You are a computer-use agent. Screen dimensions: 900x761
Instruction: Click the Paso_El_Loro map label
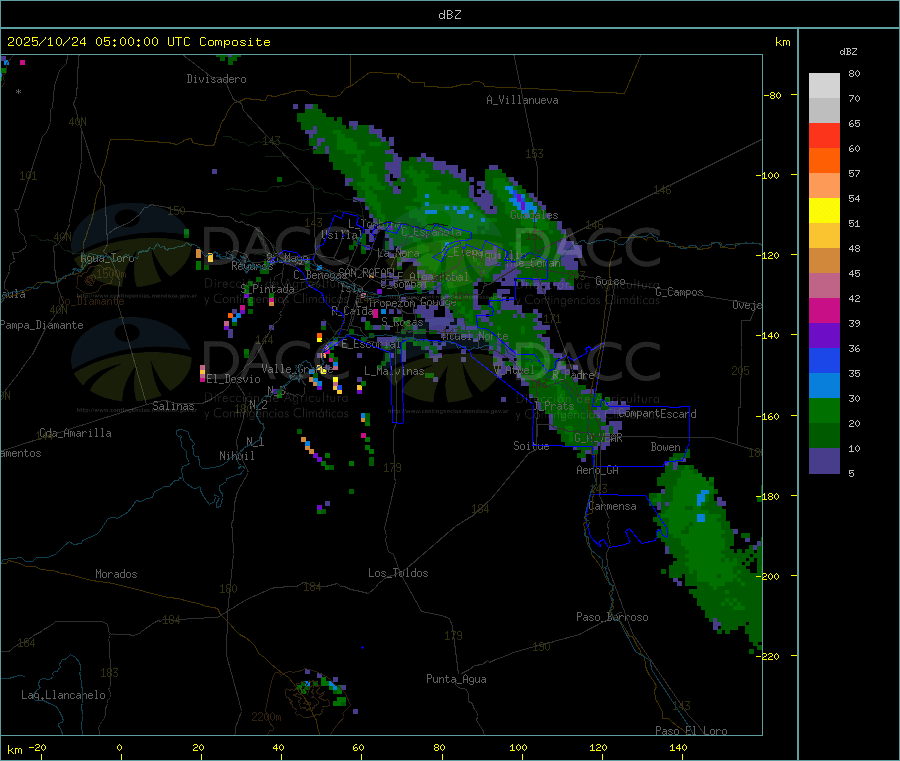692,731
